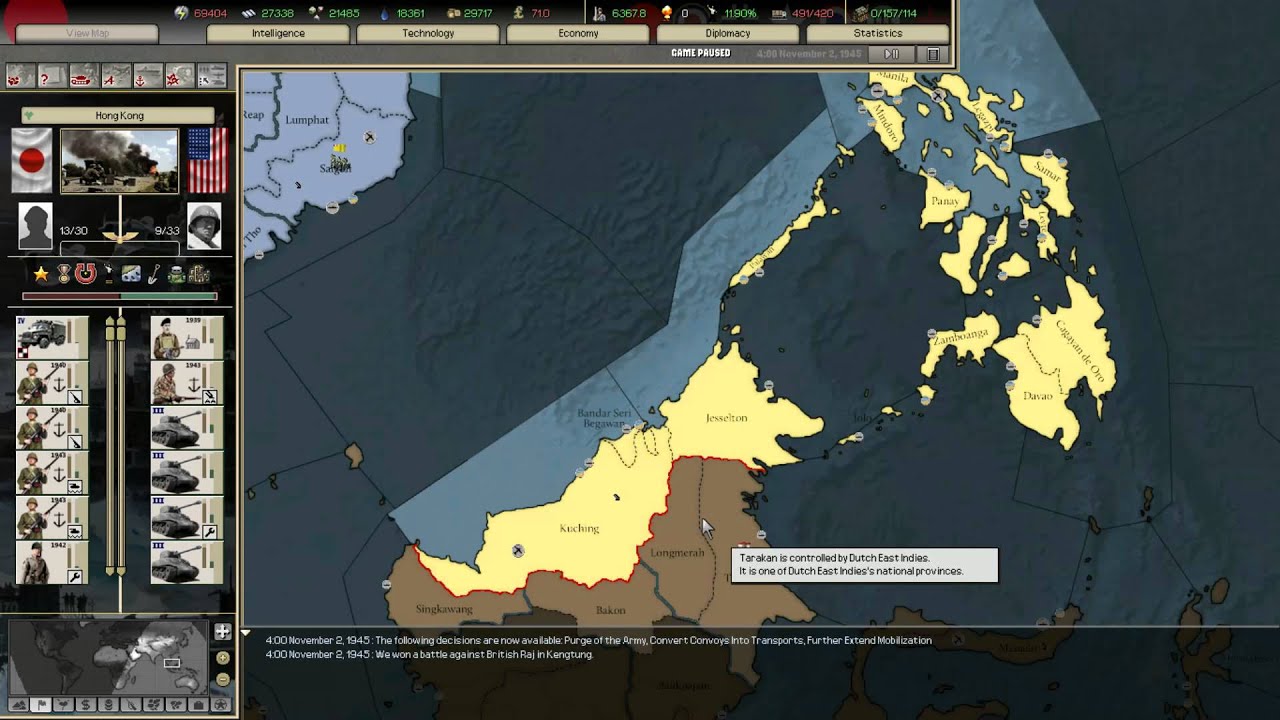Click the Davao province label
The height and width of the screenshot is (720, 1280).
tap(1038, 396)
